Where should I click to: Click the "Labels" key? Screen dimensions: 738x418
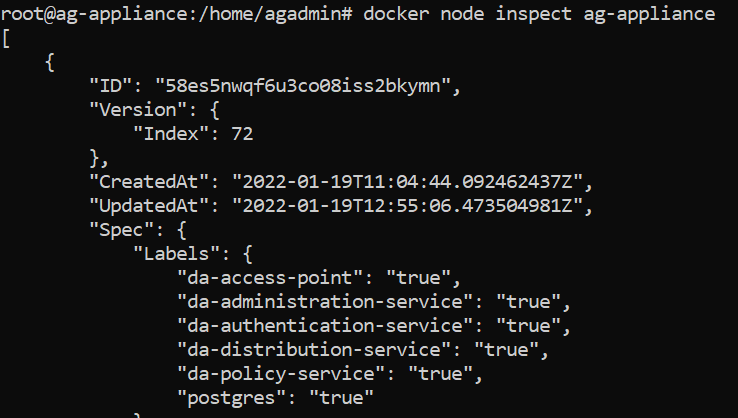[170, 254]
